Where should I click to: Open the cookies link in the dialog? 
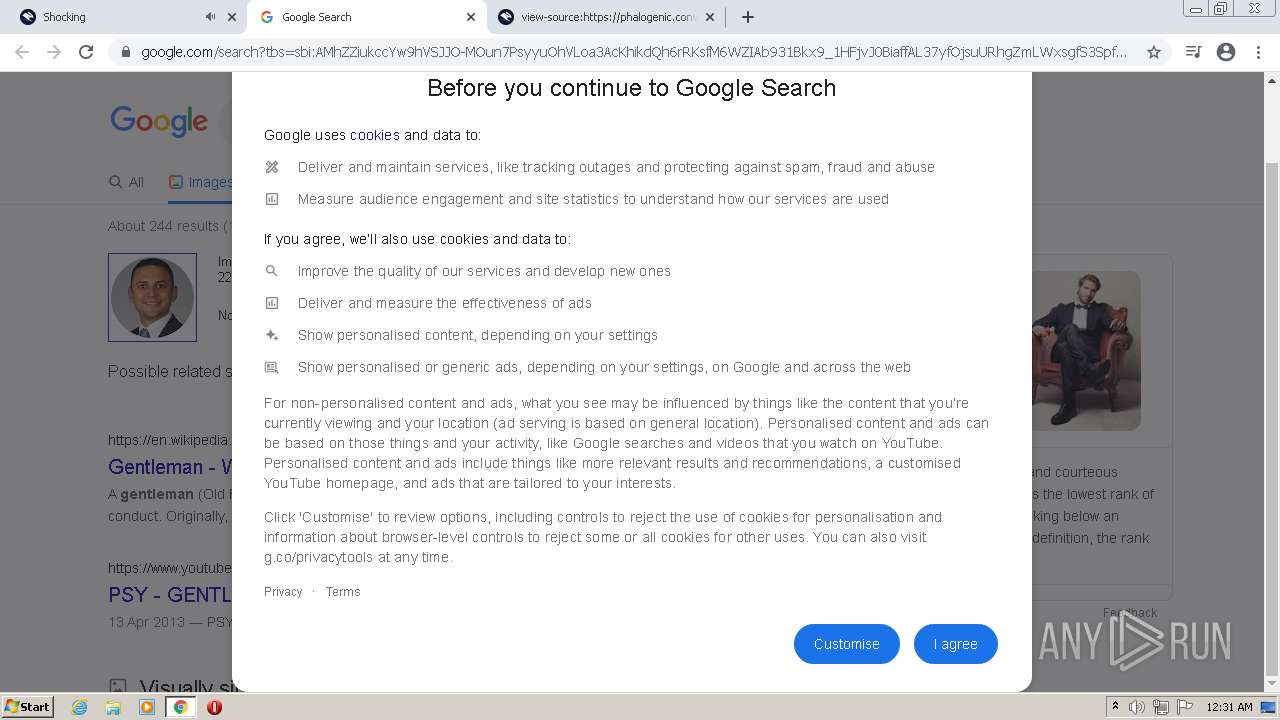point(375,135)
